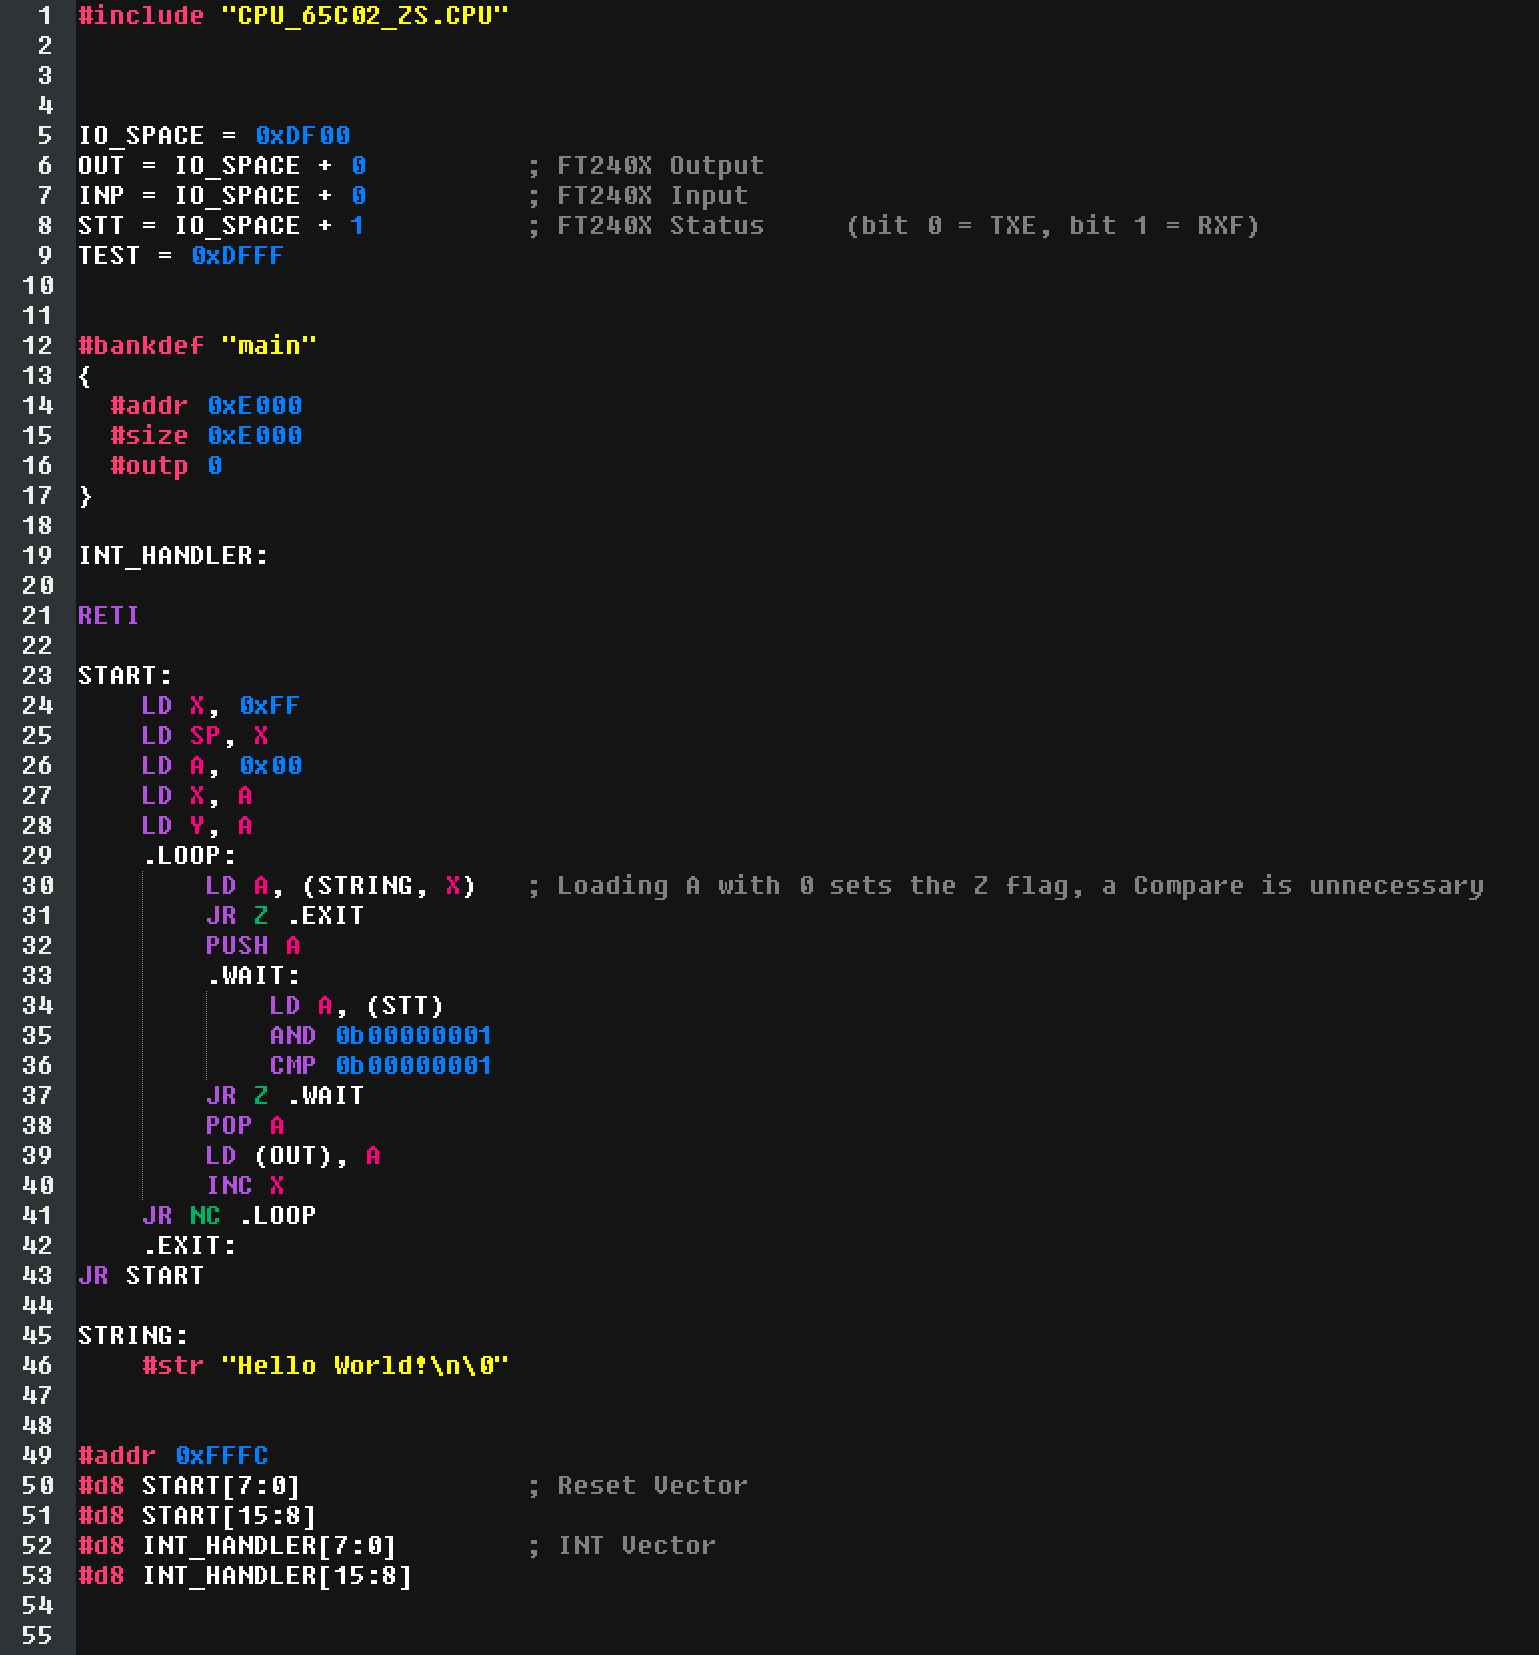Place cursor on the 0xFFFC address

click(222, 1456)
